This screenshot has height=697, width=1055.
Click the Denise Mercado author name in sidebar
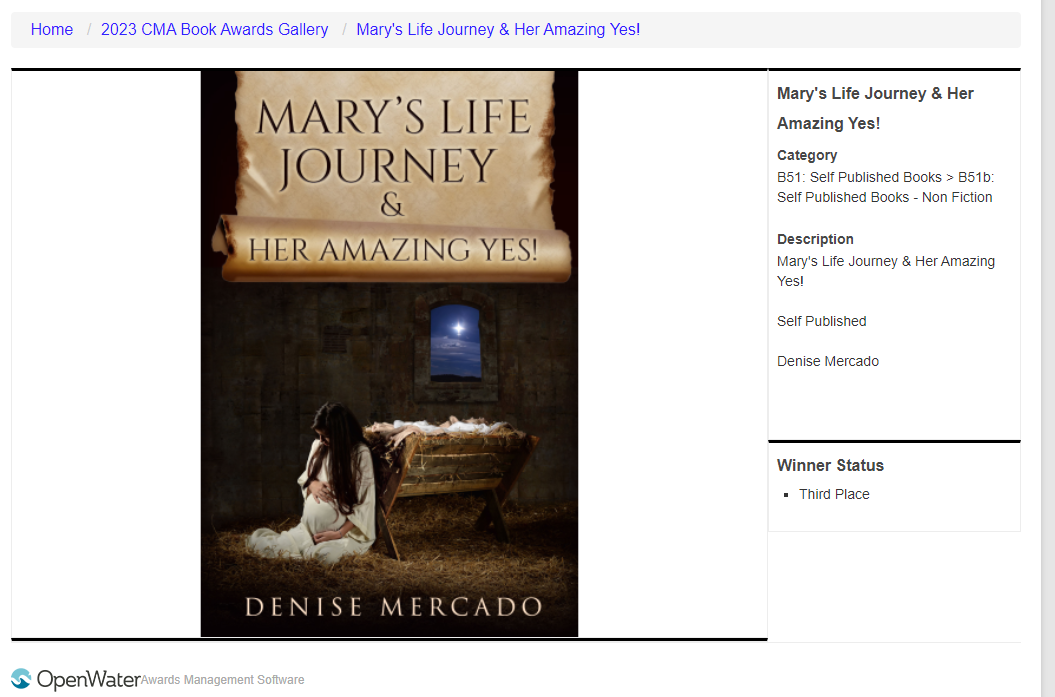(x=828, y=361)
